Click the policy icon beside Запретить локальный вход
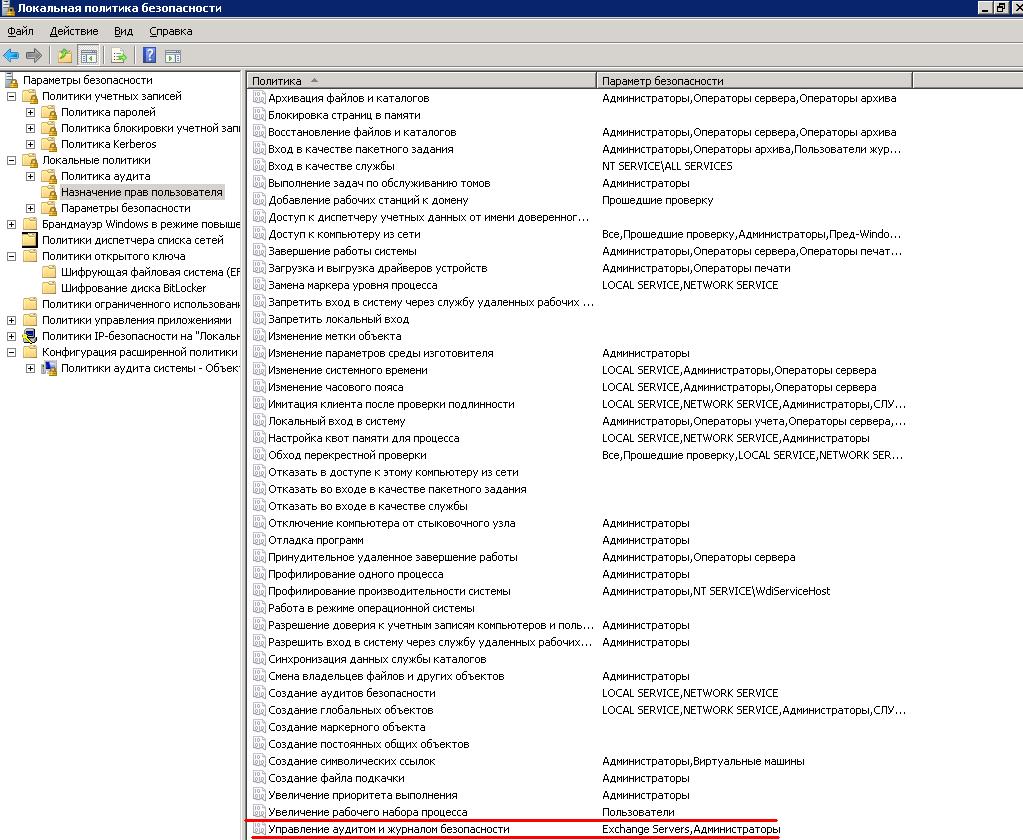Viewport: 1023px width, 840px height. (x=259, y=319)
